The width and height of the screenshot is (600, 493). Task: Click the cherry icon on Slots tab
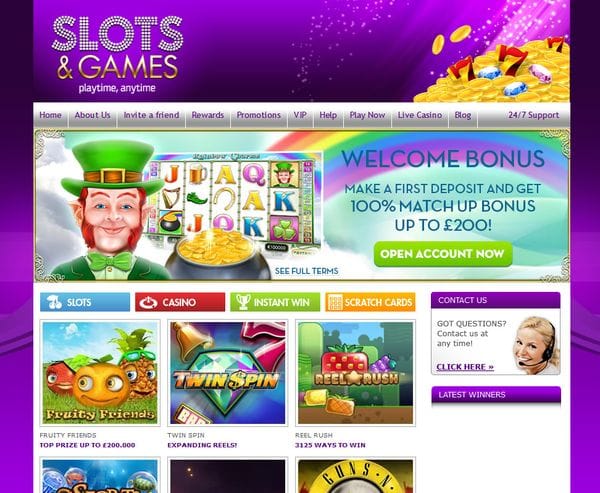[x=55, y=302]
